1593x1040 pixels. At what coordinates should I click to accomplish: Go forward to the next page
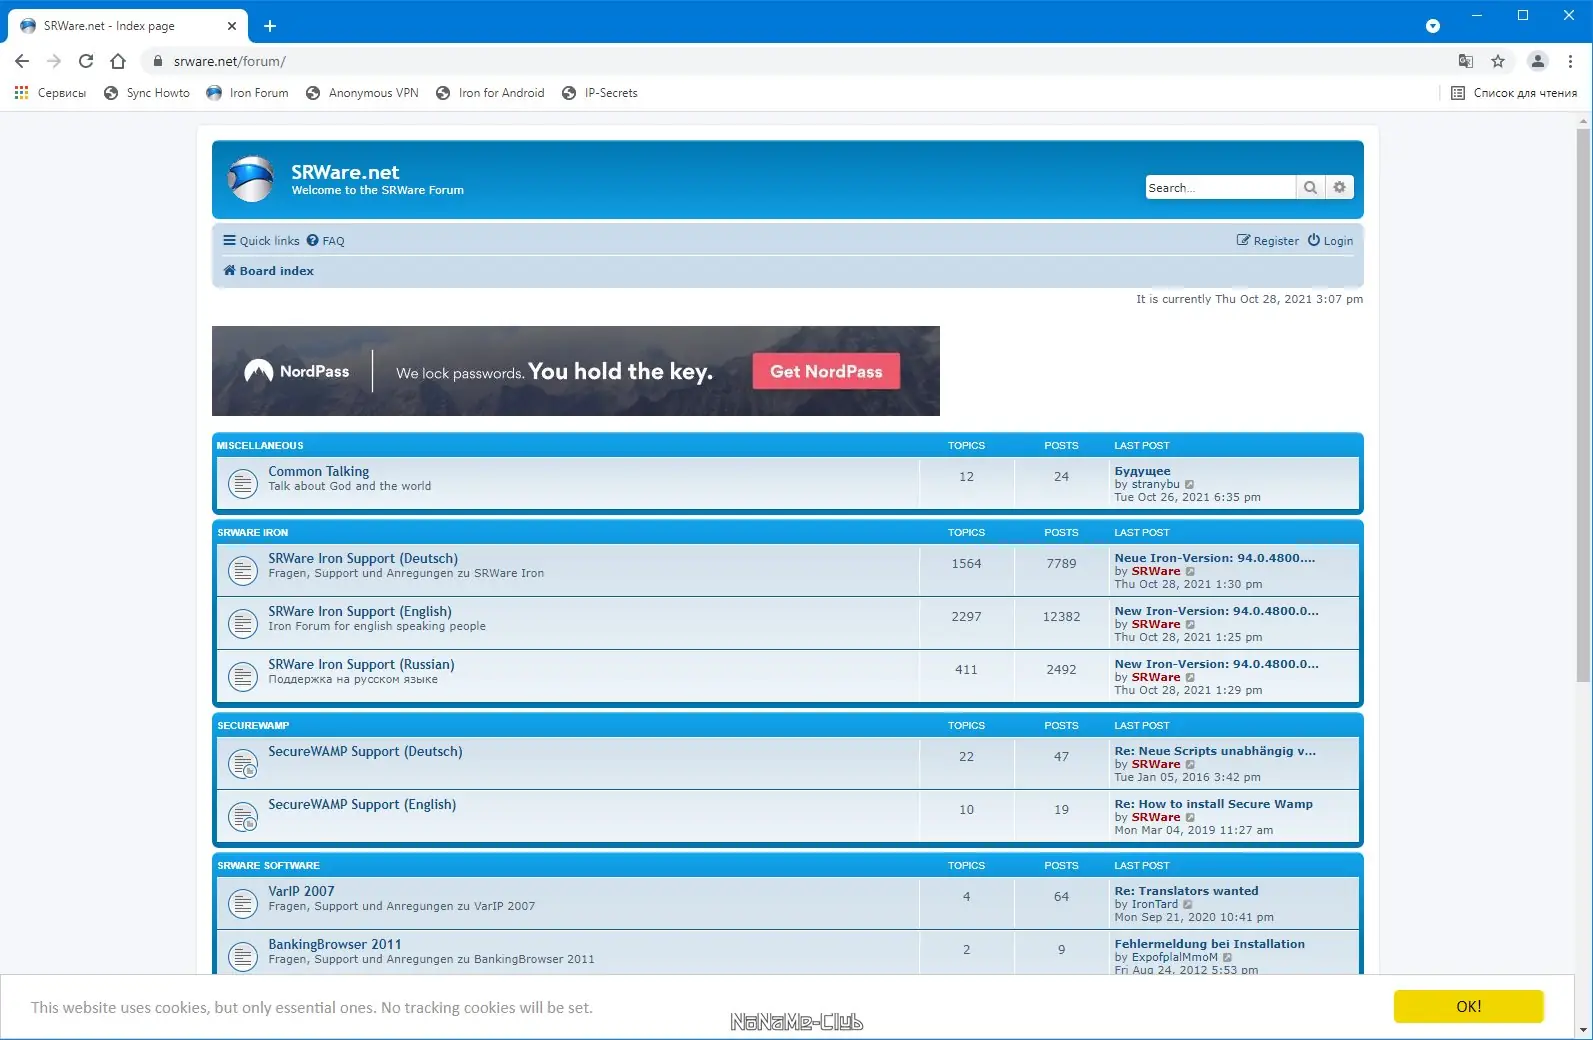pyautogui.click(x=54, y=61)
